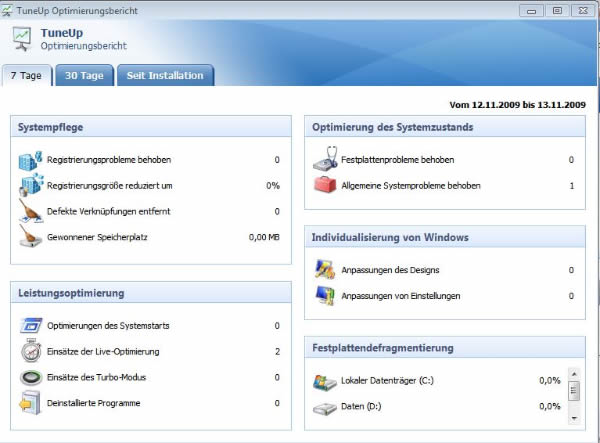The width and height of the screenshot is (600, 443).
Task: Switch to the 7 Tage tab
Action: point(26,76)
